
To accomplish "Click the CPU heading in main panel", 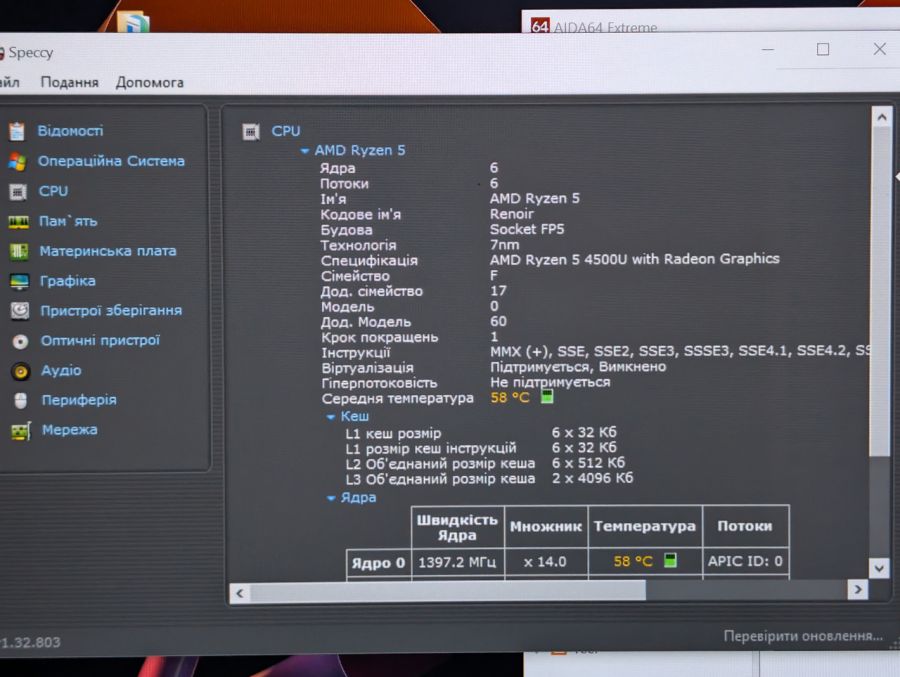I will coord(286,131).
